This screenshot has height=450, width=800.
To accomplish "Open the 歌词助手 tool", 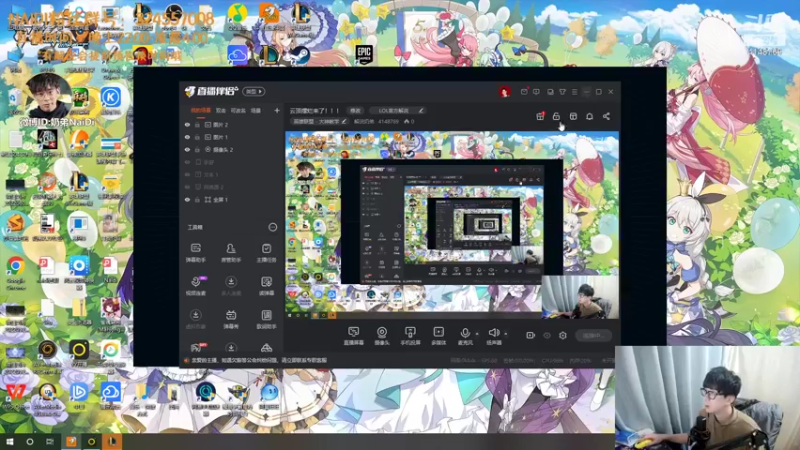I will [266, 319].
